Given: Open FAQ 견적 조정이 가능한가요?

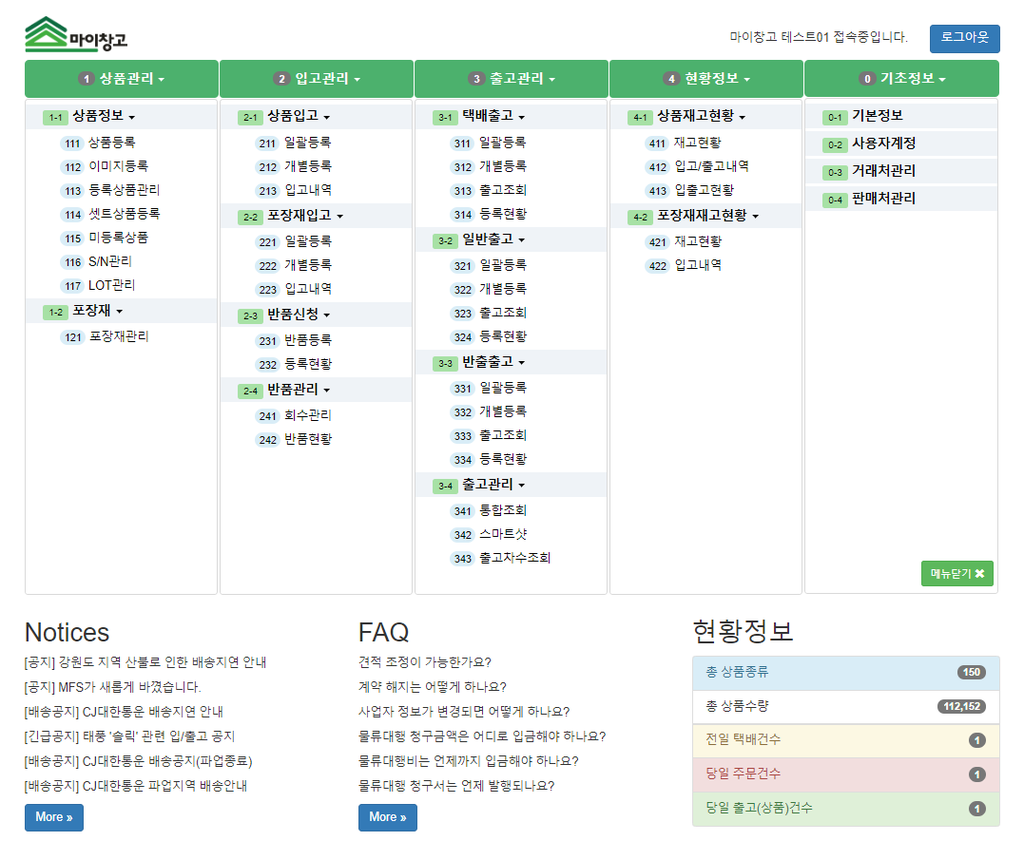Looking at the screenshot, I should tap(424, 662).
